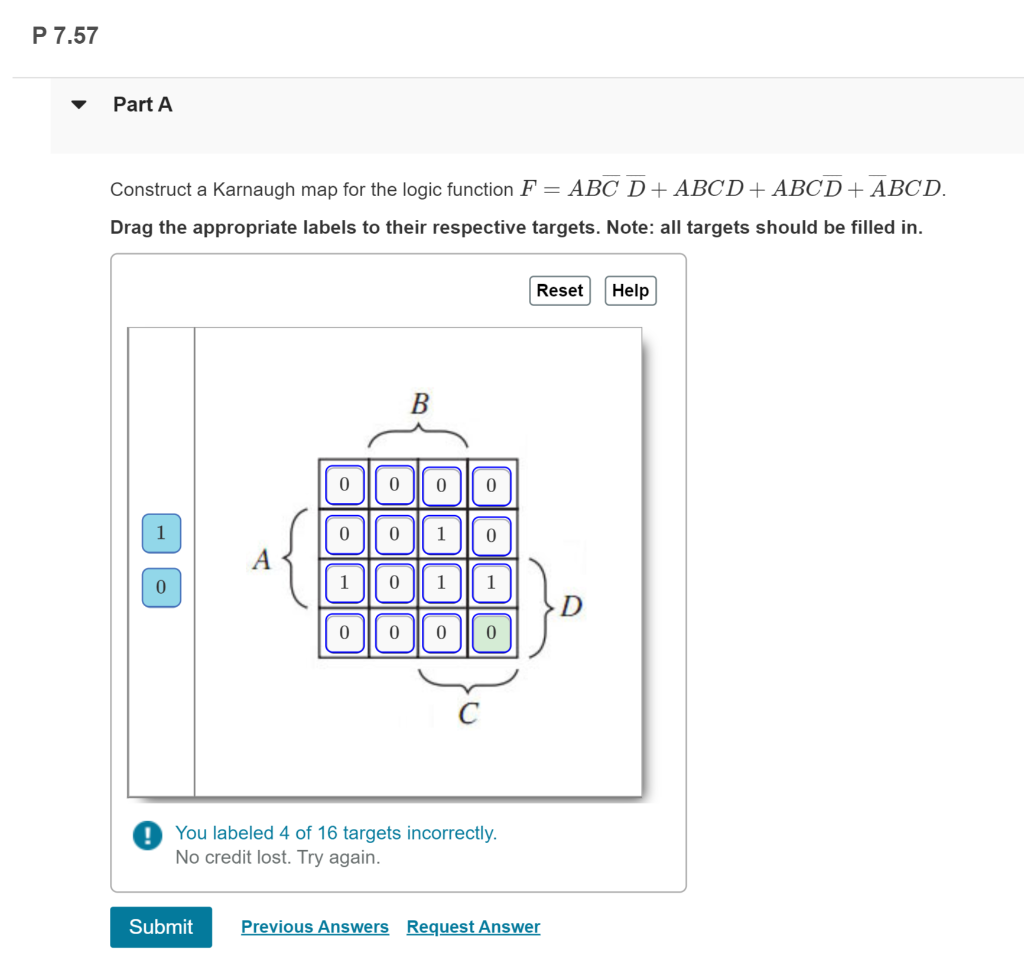Select the leftmost "1" cell in the third row
The width and height of the screenshot is (1024, 979).
(x=343, y=583)
